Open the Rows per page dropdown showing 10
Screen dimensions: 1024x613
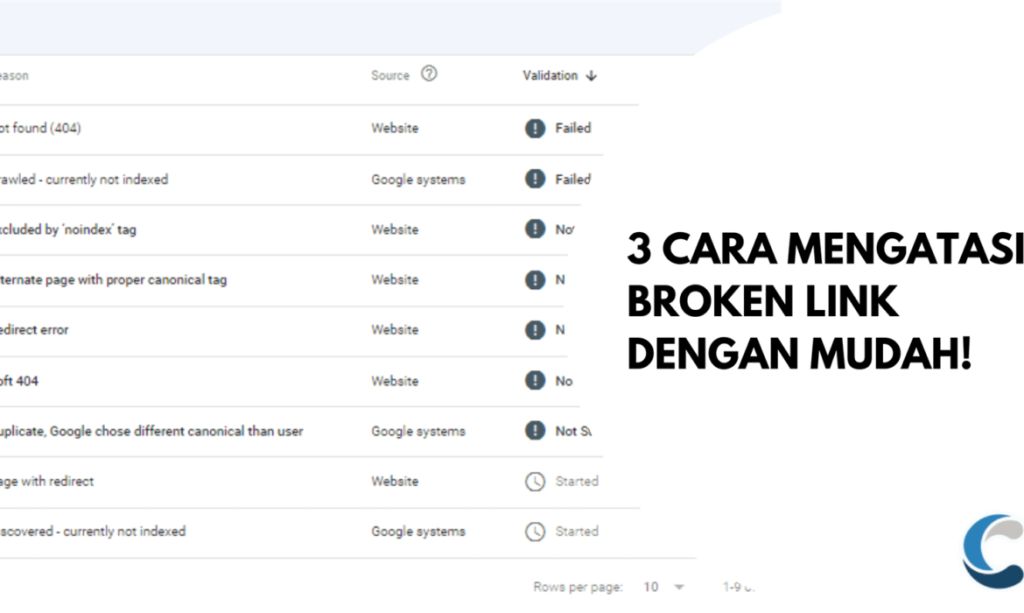pyautogui.click(x=651, y=585)
